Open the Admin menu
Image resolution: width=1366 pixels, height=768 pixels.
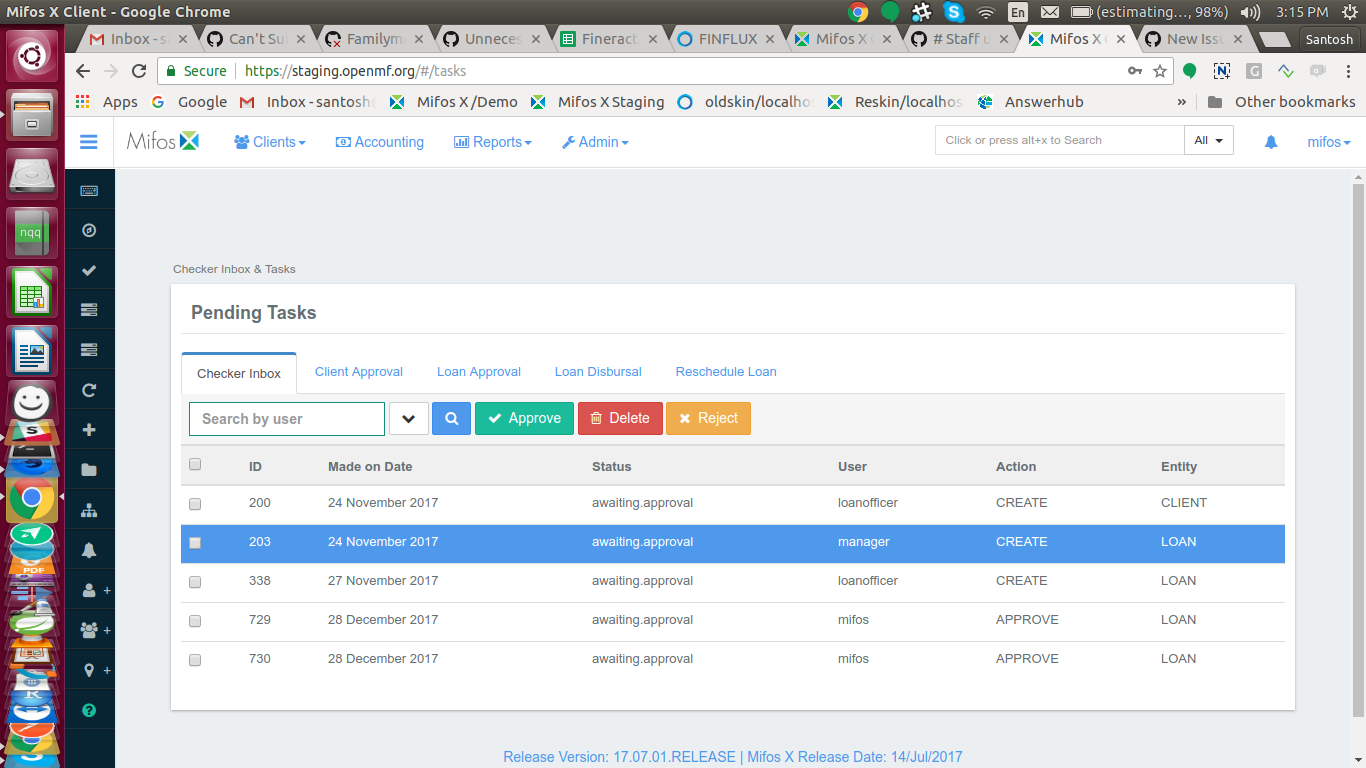(x=594, y=142)
